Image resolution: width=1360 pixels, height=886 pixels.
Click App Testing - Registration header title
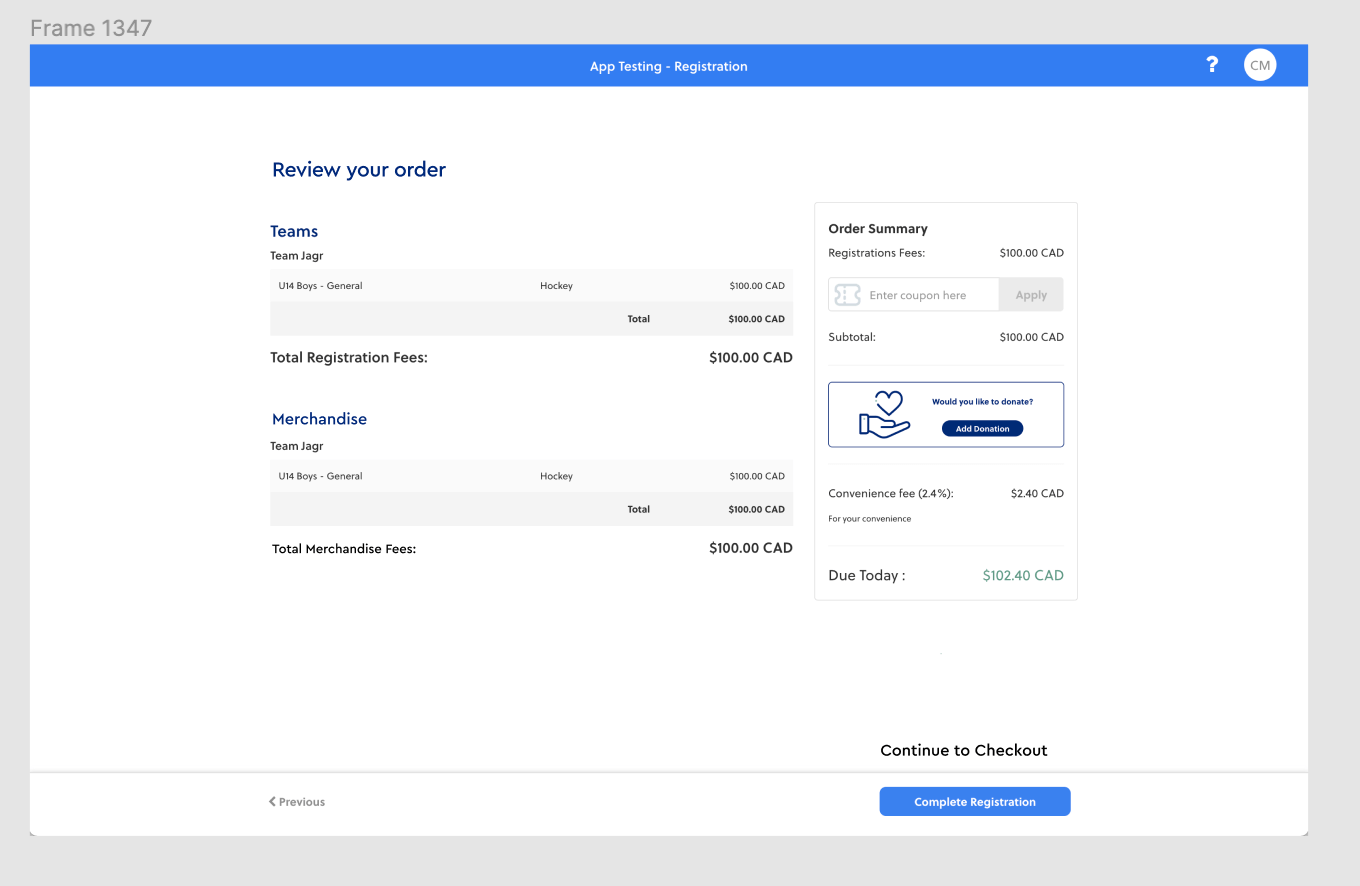point(669,66)
